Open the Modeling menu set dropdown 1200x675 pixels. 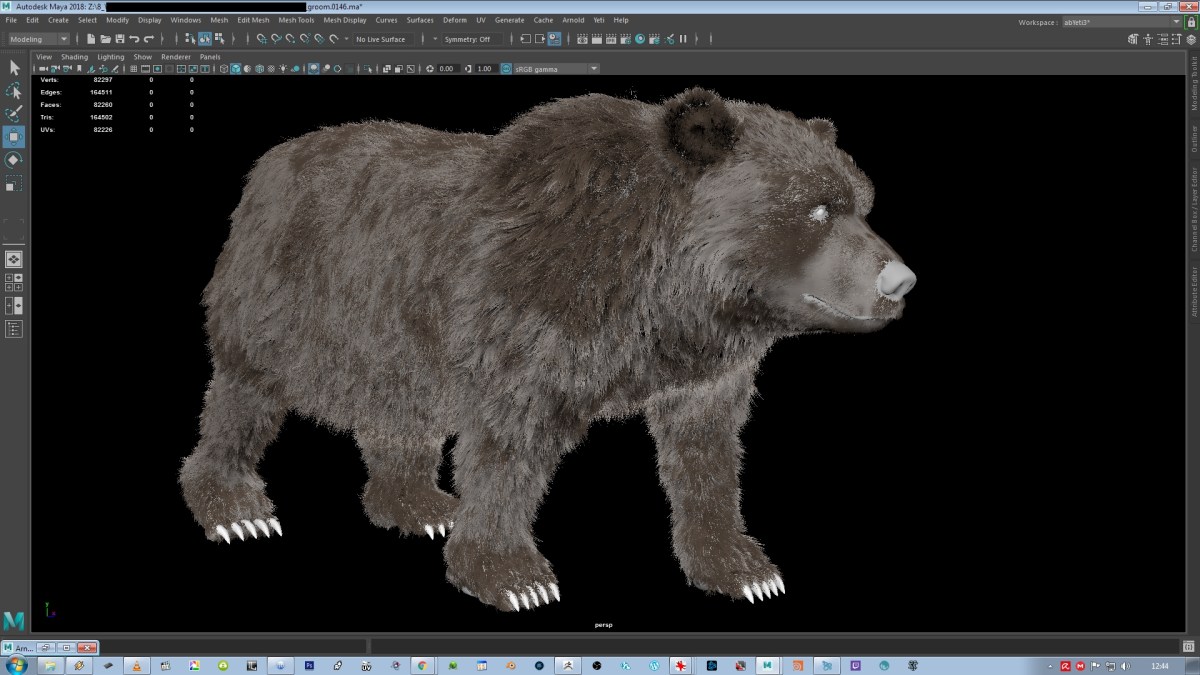point(38,39)
